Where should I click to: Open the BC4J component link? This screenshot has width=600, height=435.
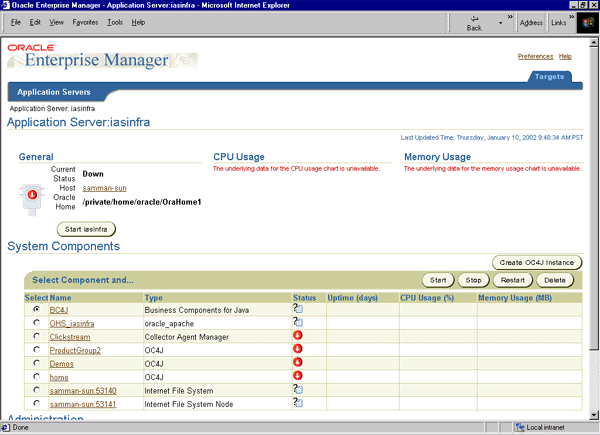click(59, 310)
